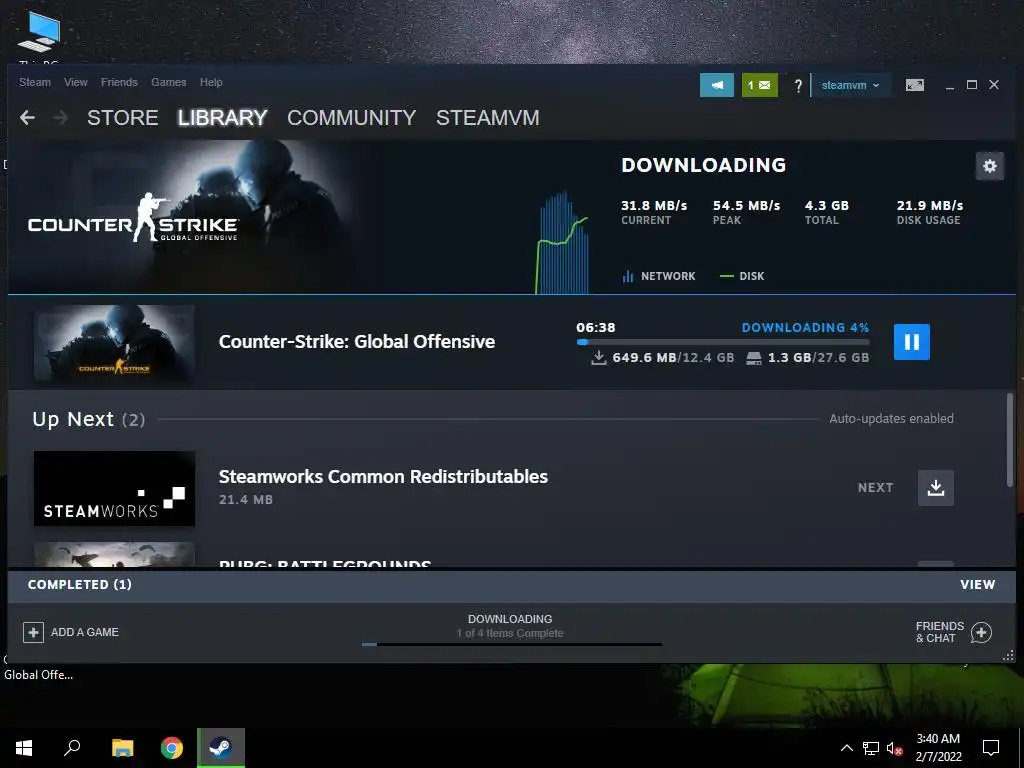Click the NETWORK graph legend
Viewport: 1024px width, 768px height.
pyautogui.click(x=659, y=276)
